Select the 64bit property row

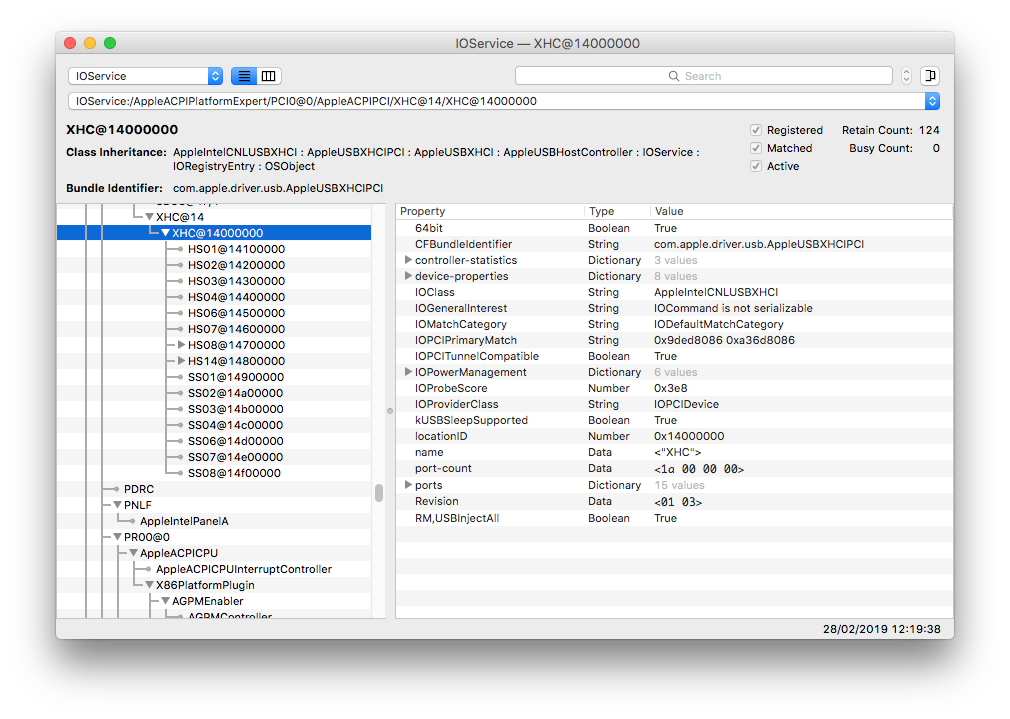tap(674, 228)
